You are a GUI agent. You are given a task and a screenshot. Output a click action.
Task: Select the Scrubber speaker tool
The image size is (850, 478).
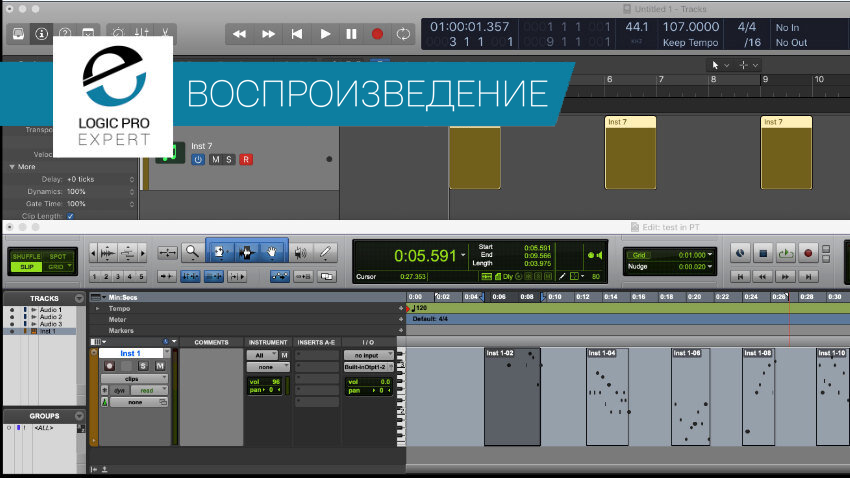300,253
